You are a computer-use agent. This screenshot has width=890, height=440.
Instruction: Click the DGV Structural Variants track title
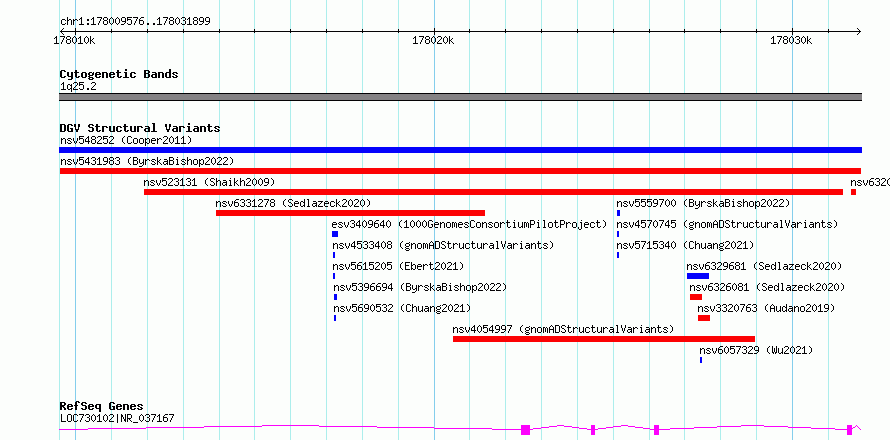pyautogui.click(x=140, y=128)
